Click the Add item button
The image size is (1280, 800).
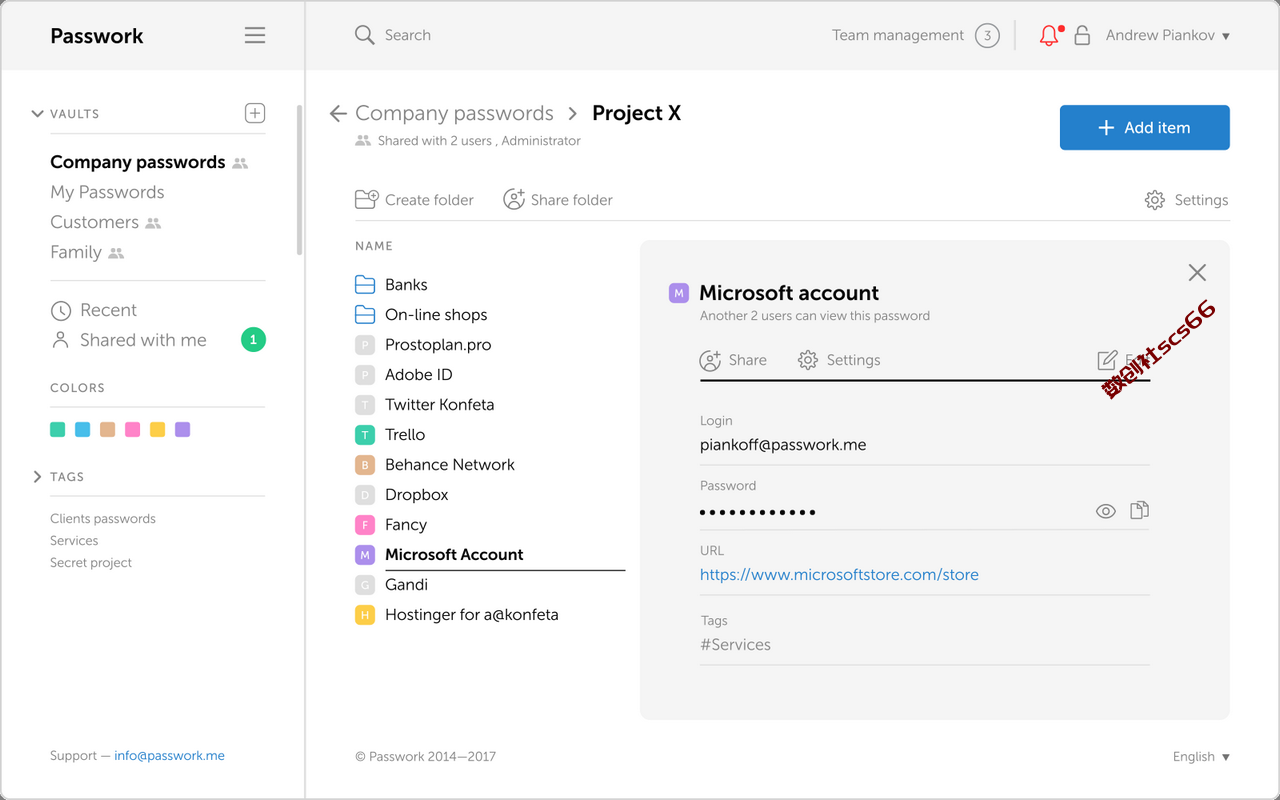coord(1145,127)
